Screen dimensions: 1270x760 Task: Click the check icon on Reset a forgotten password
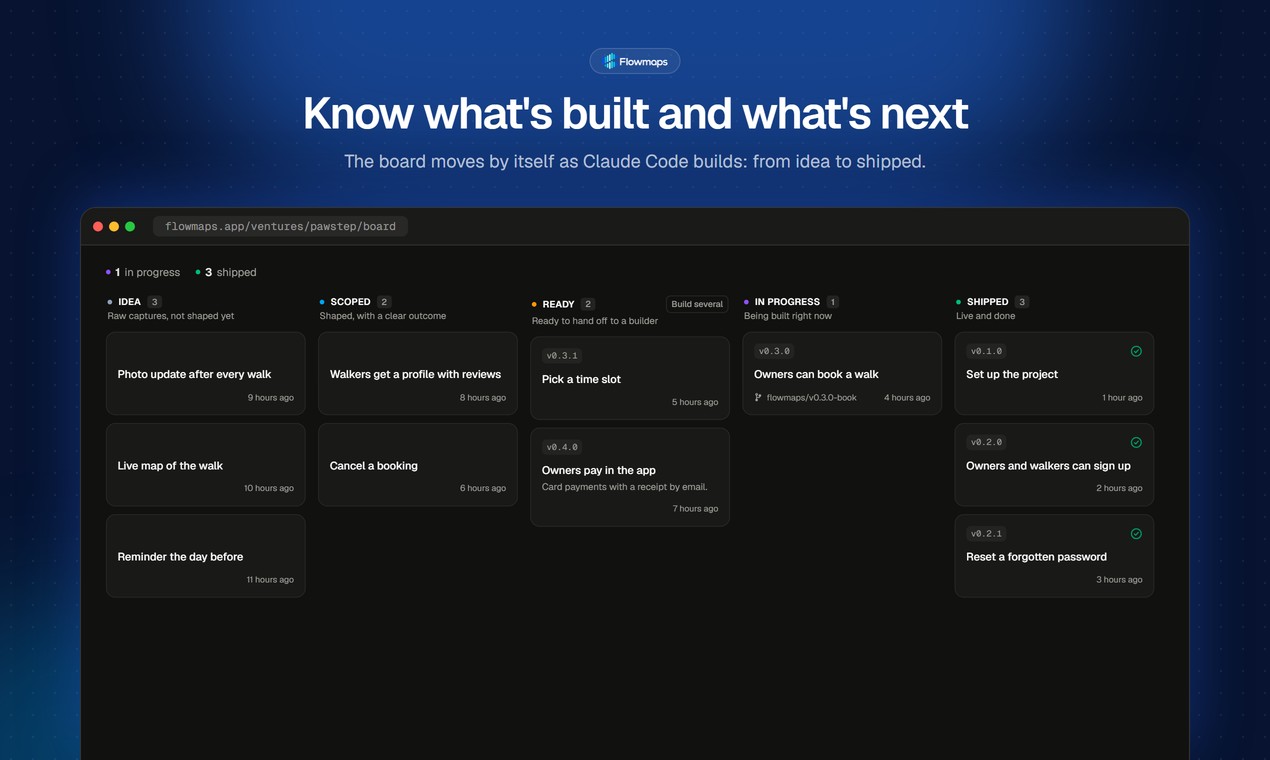click(x=1136, y=533)
